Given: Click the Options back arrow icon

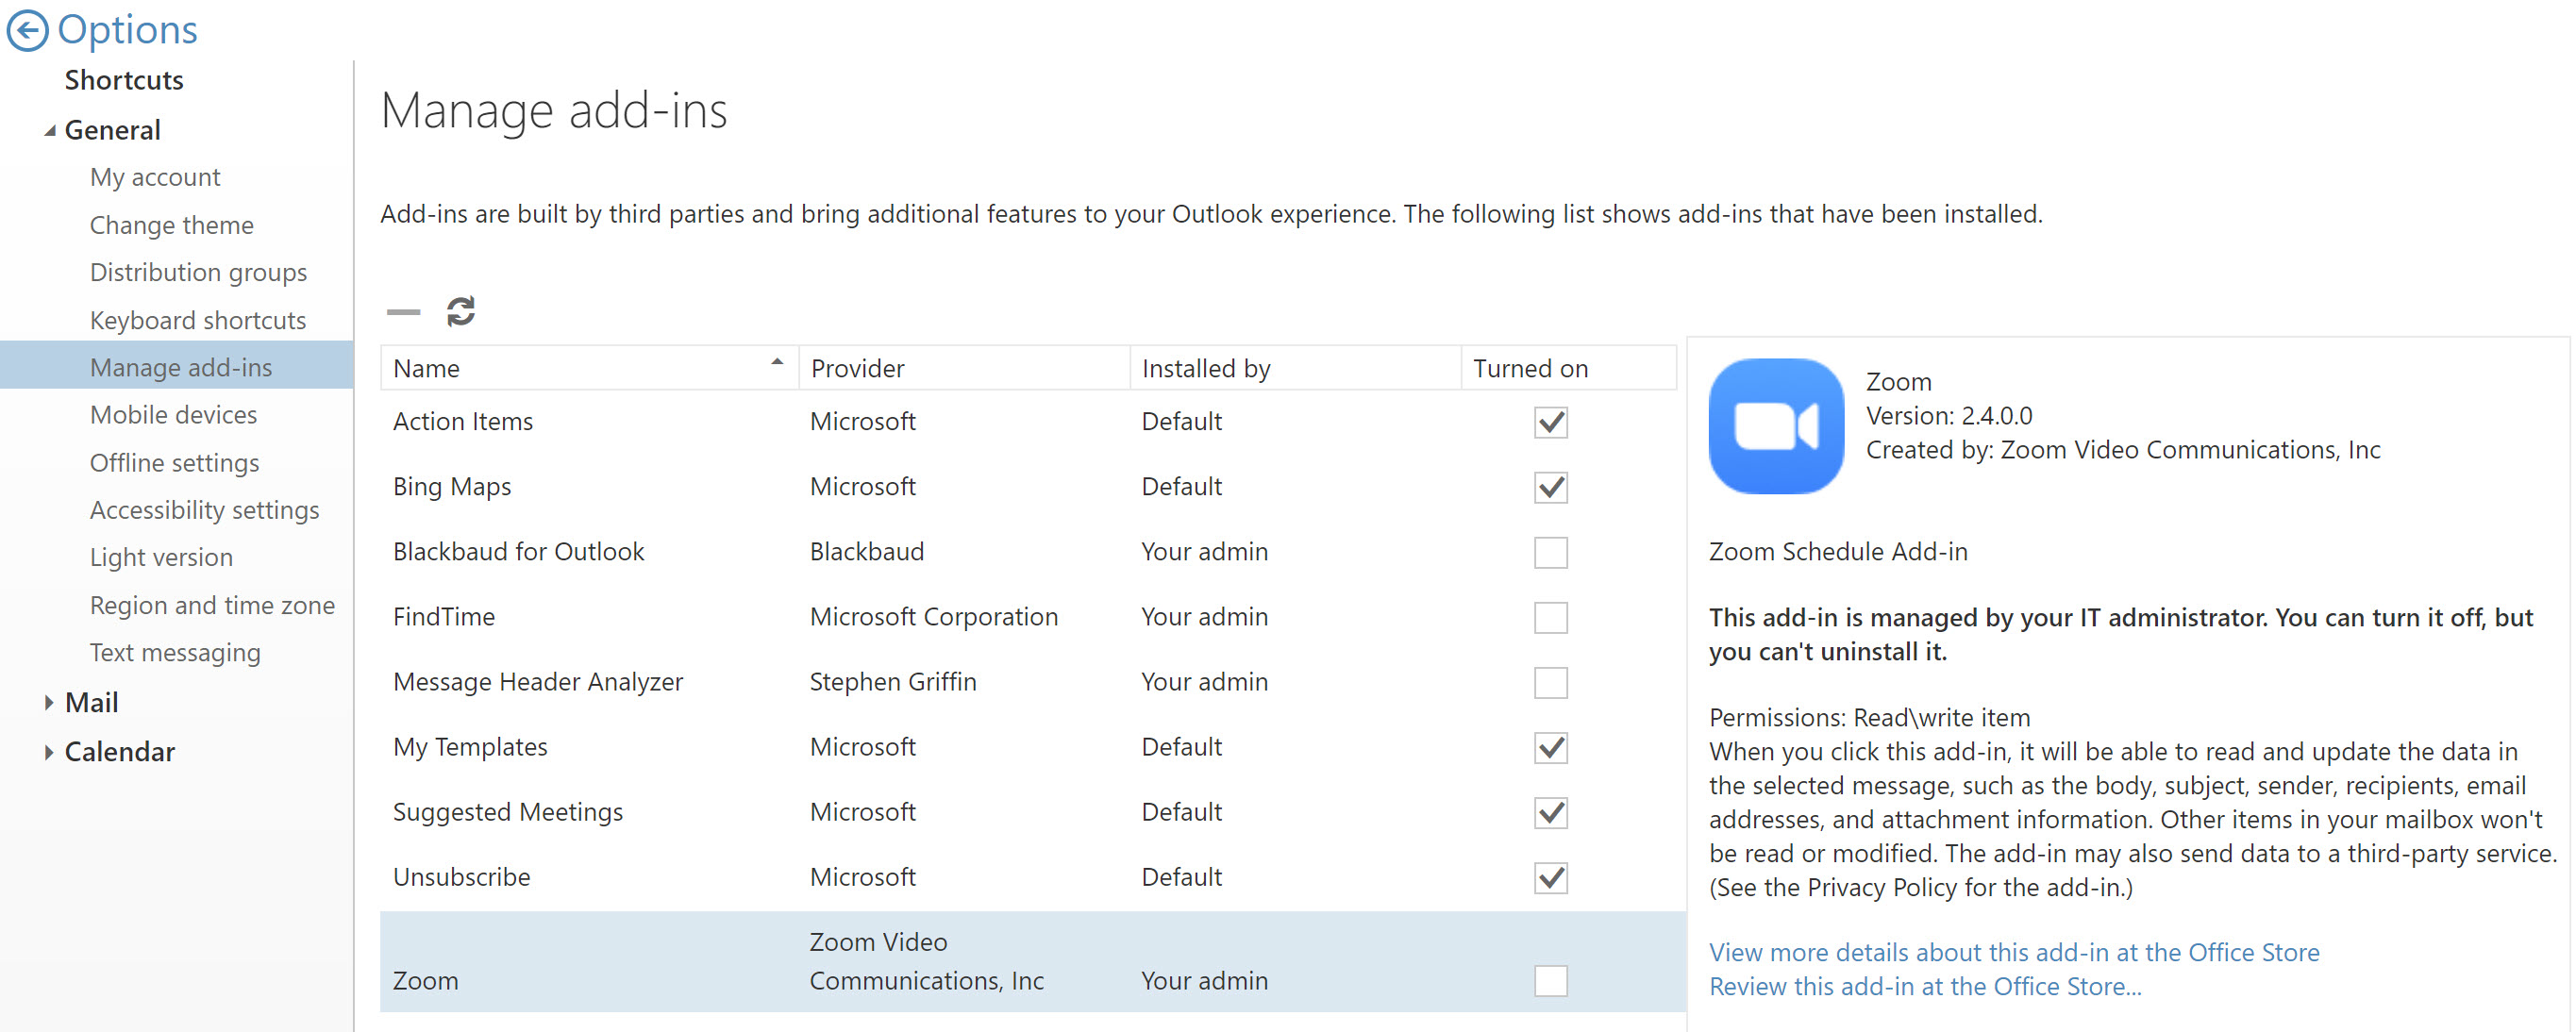Looking at the screenshot, I should [28, 28].
